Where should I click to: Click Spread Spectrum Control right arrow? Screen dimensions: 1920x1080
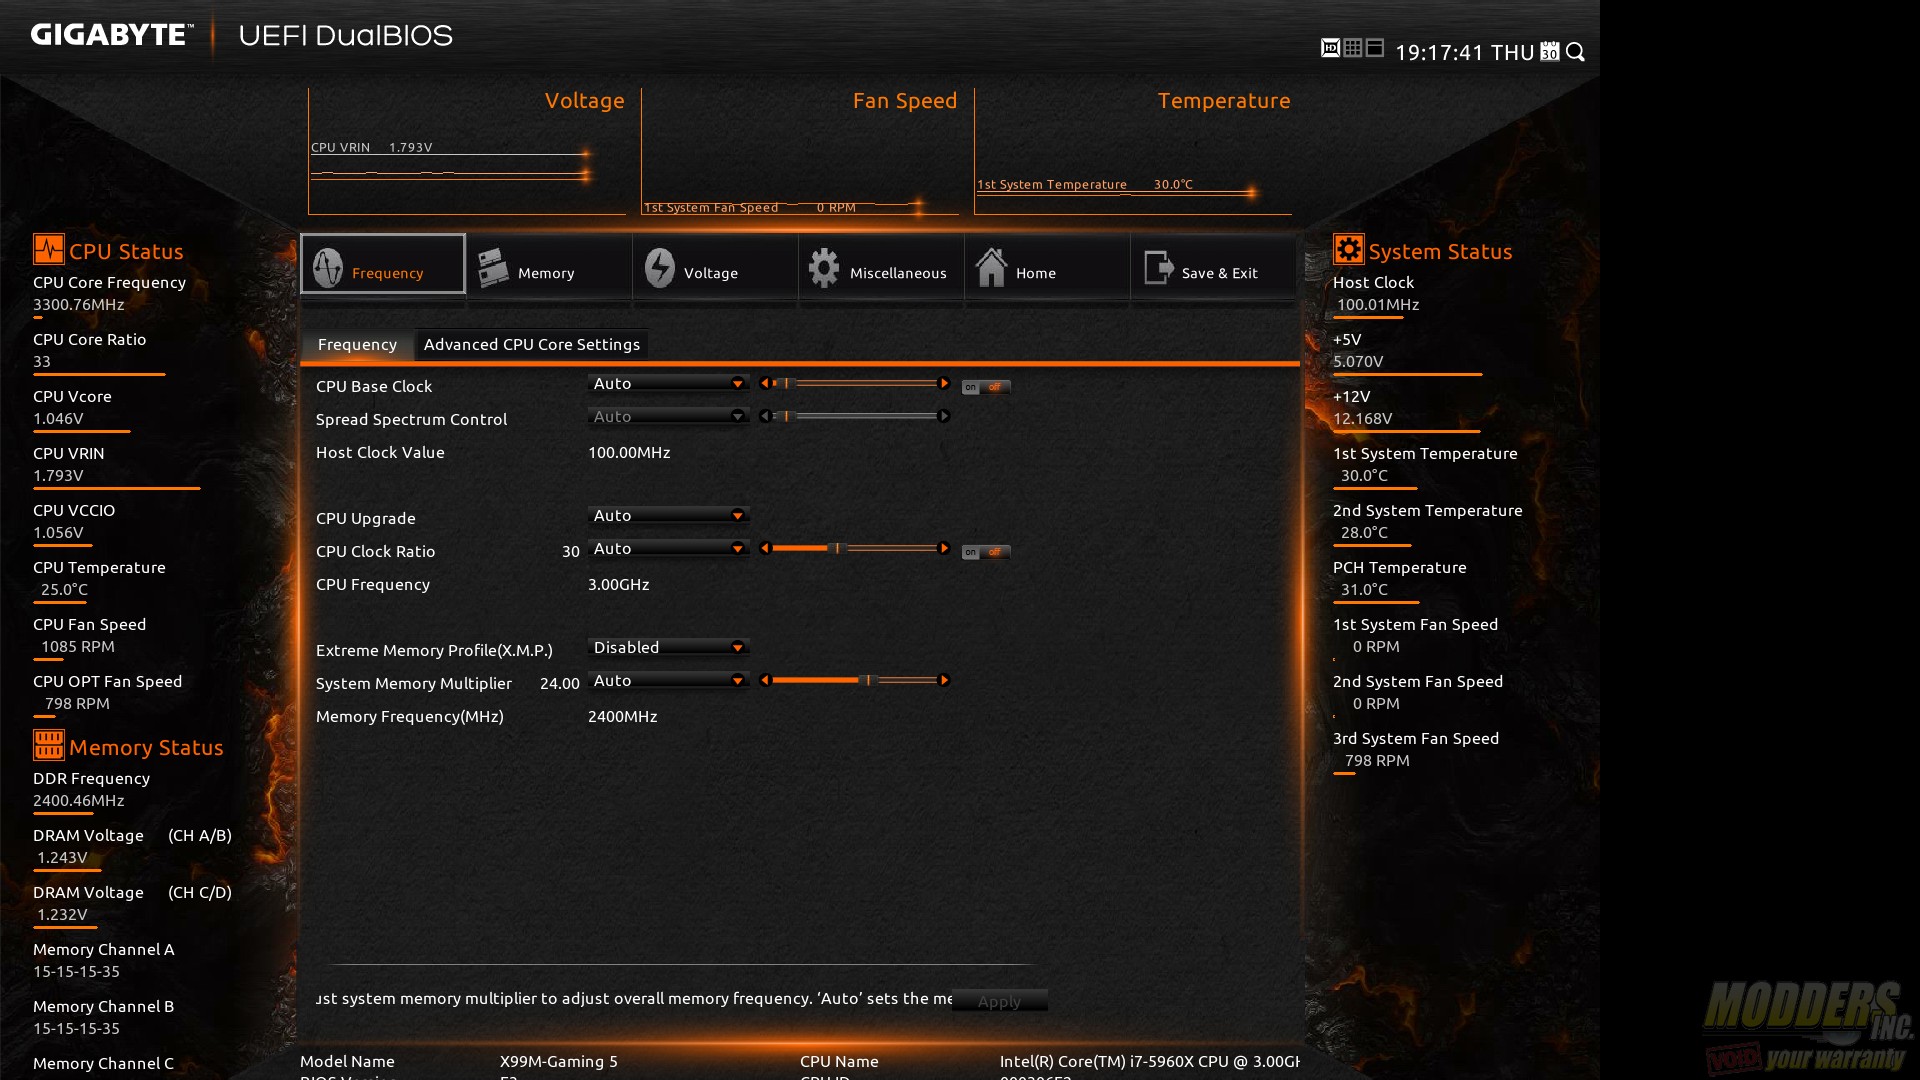pyautogui.click(x=943, y=416)
